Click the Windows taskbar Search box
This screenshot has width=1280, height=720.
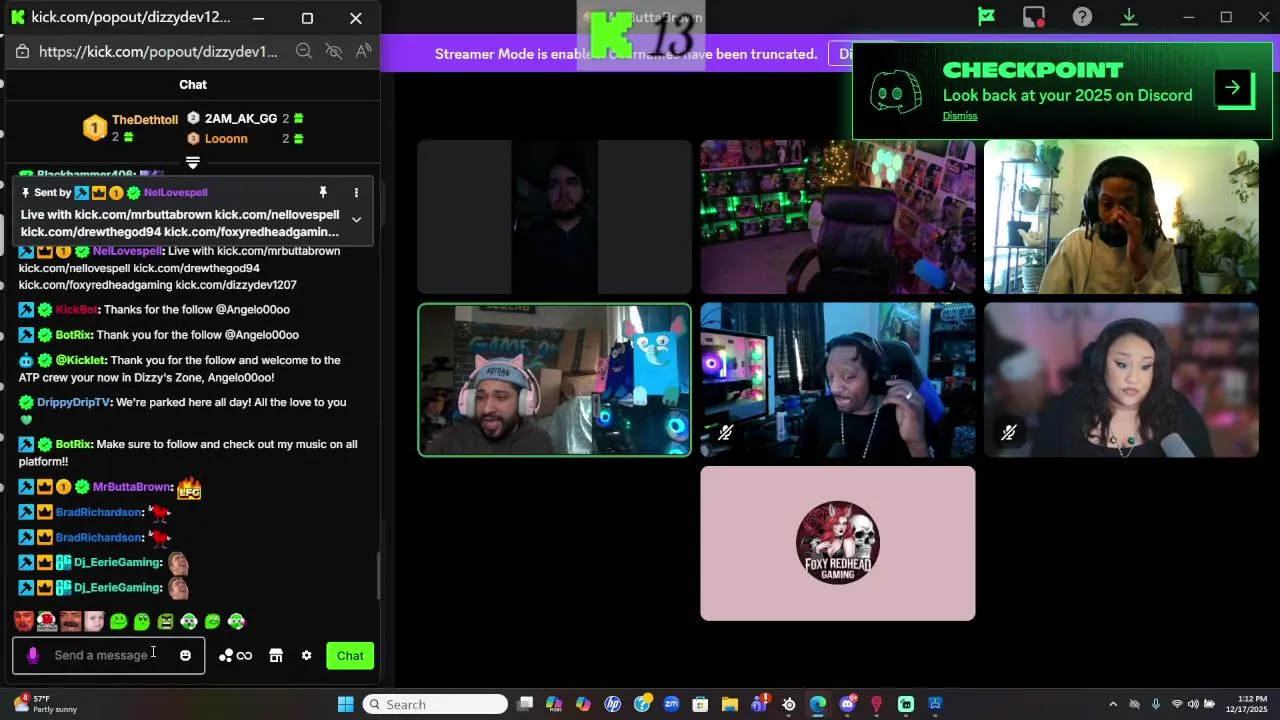(435, 704)
